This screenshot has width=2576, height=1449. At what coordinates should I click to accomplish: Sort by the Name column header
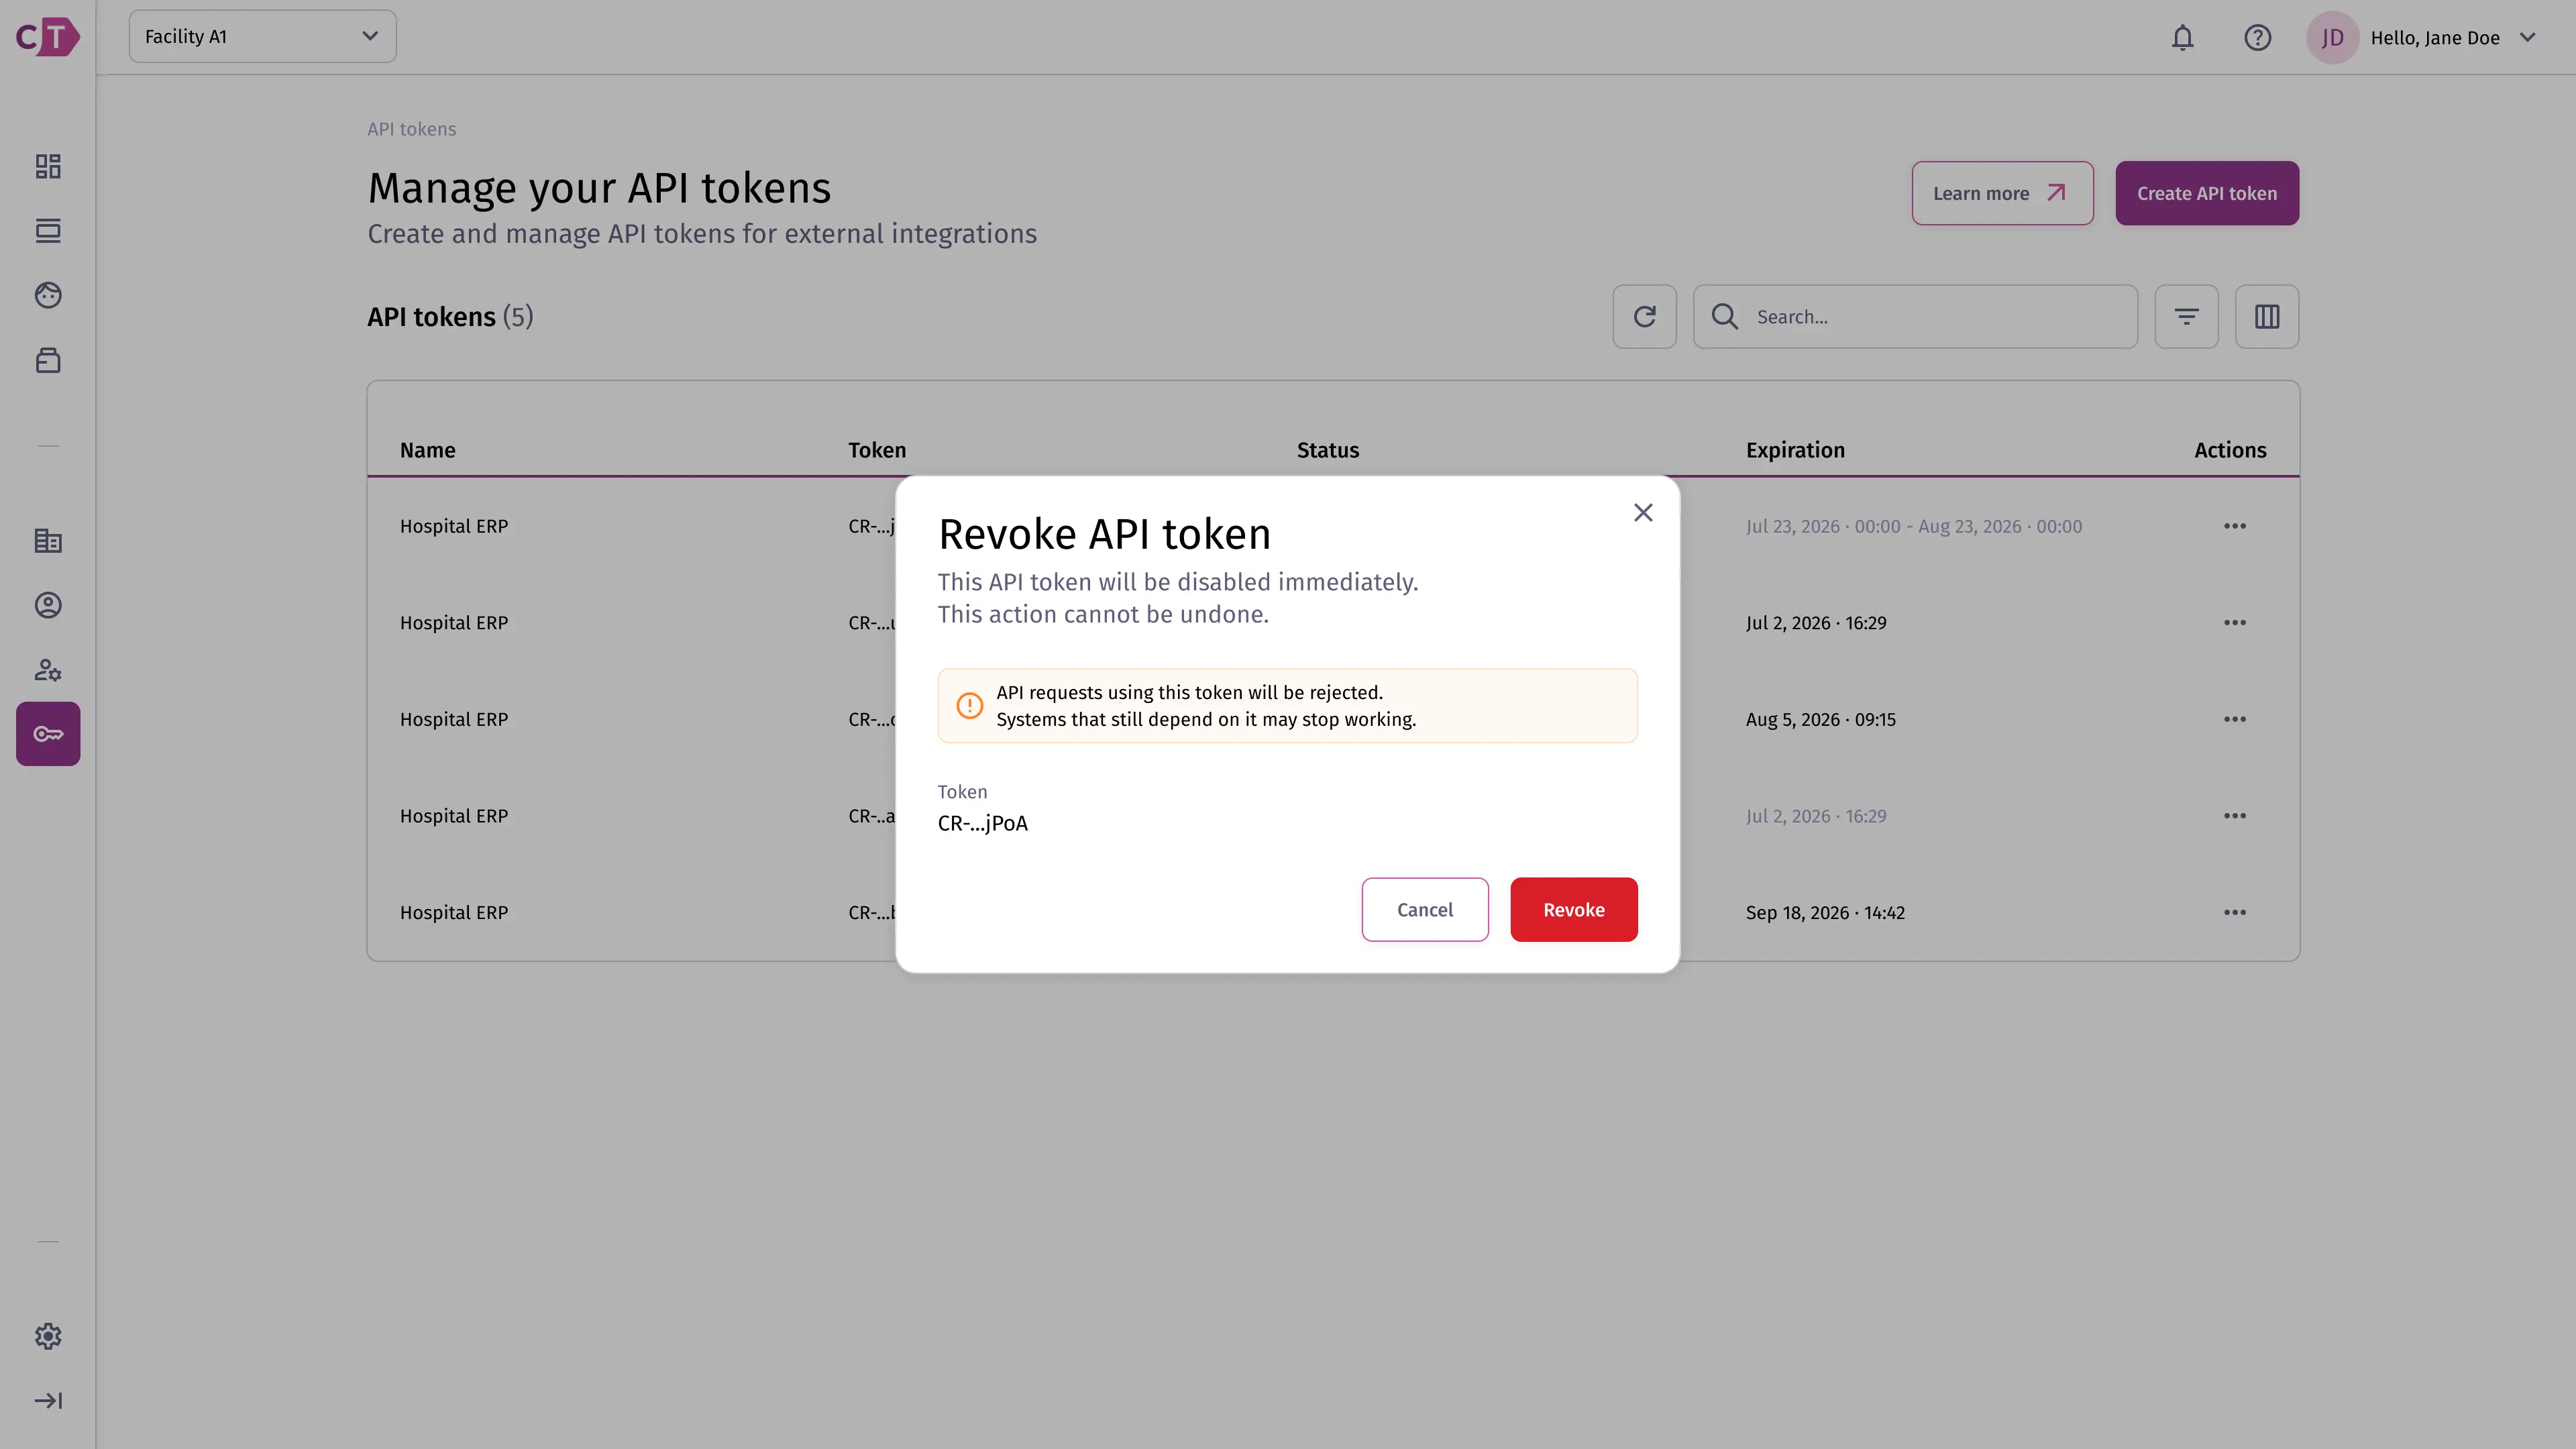pos(427,450)
